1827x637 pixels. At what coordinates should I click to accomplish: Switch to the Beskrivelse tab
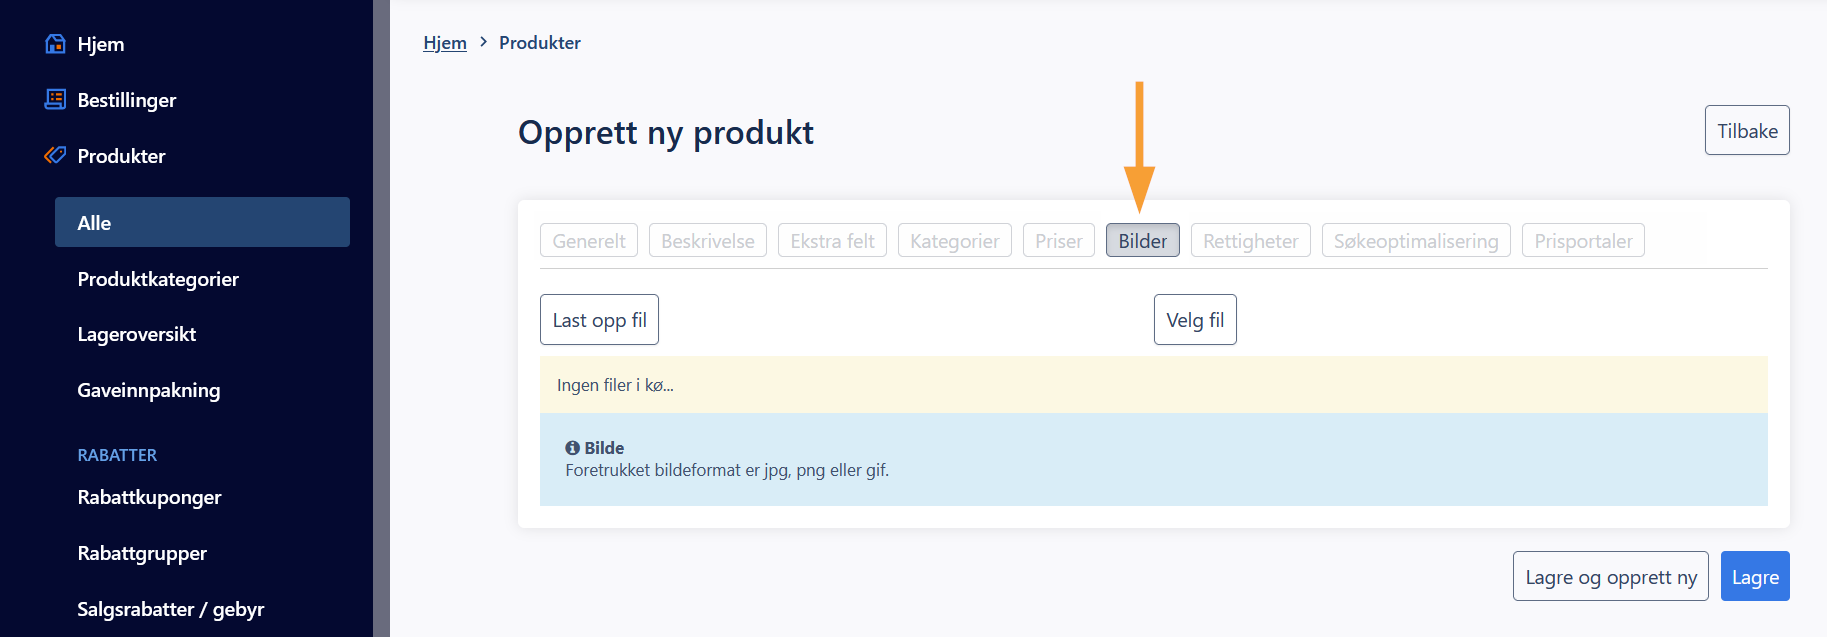click(x=708, y=240)
